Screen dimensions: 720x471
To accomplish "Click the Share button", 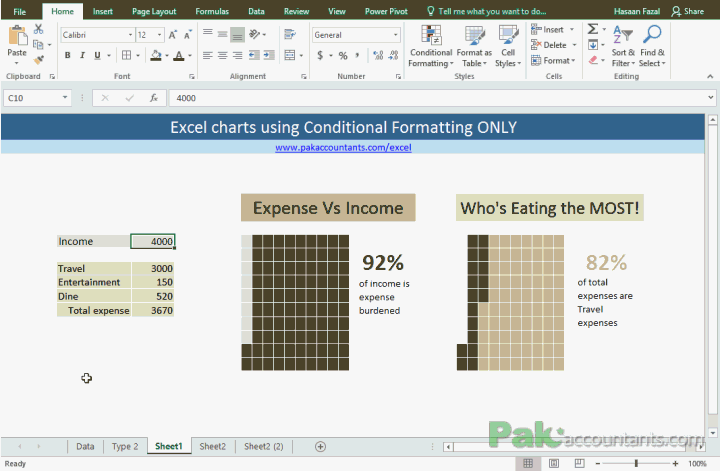I will click(x=687, y=11).
